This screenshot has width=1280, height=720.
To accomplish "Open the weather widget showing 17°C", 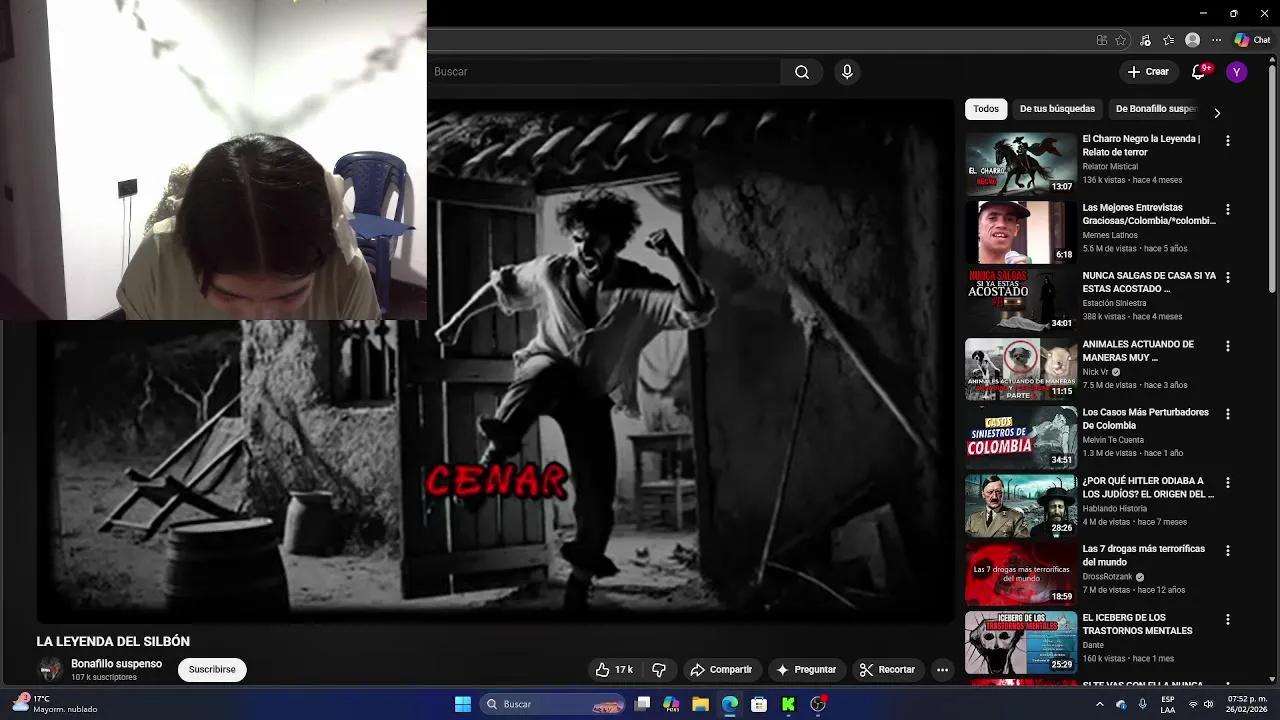I will click(x=55, y=704).
